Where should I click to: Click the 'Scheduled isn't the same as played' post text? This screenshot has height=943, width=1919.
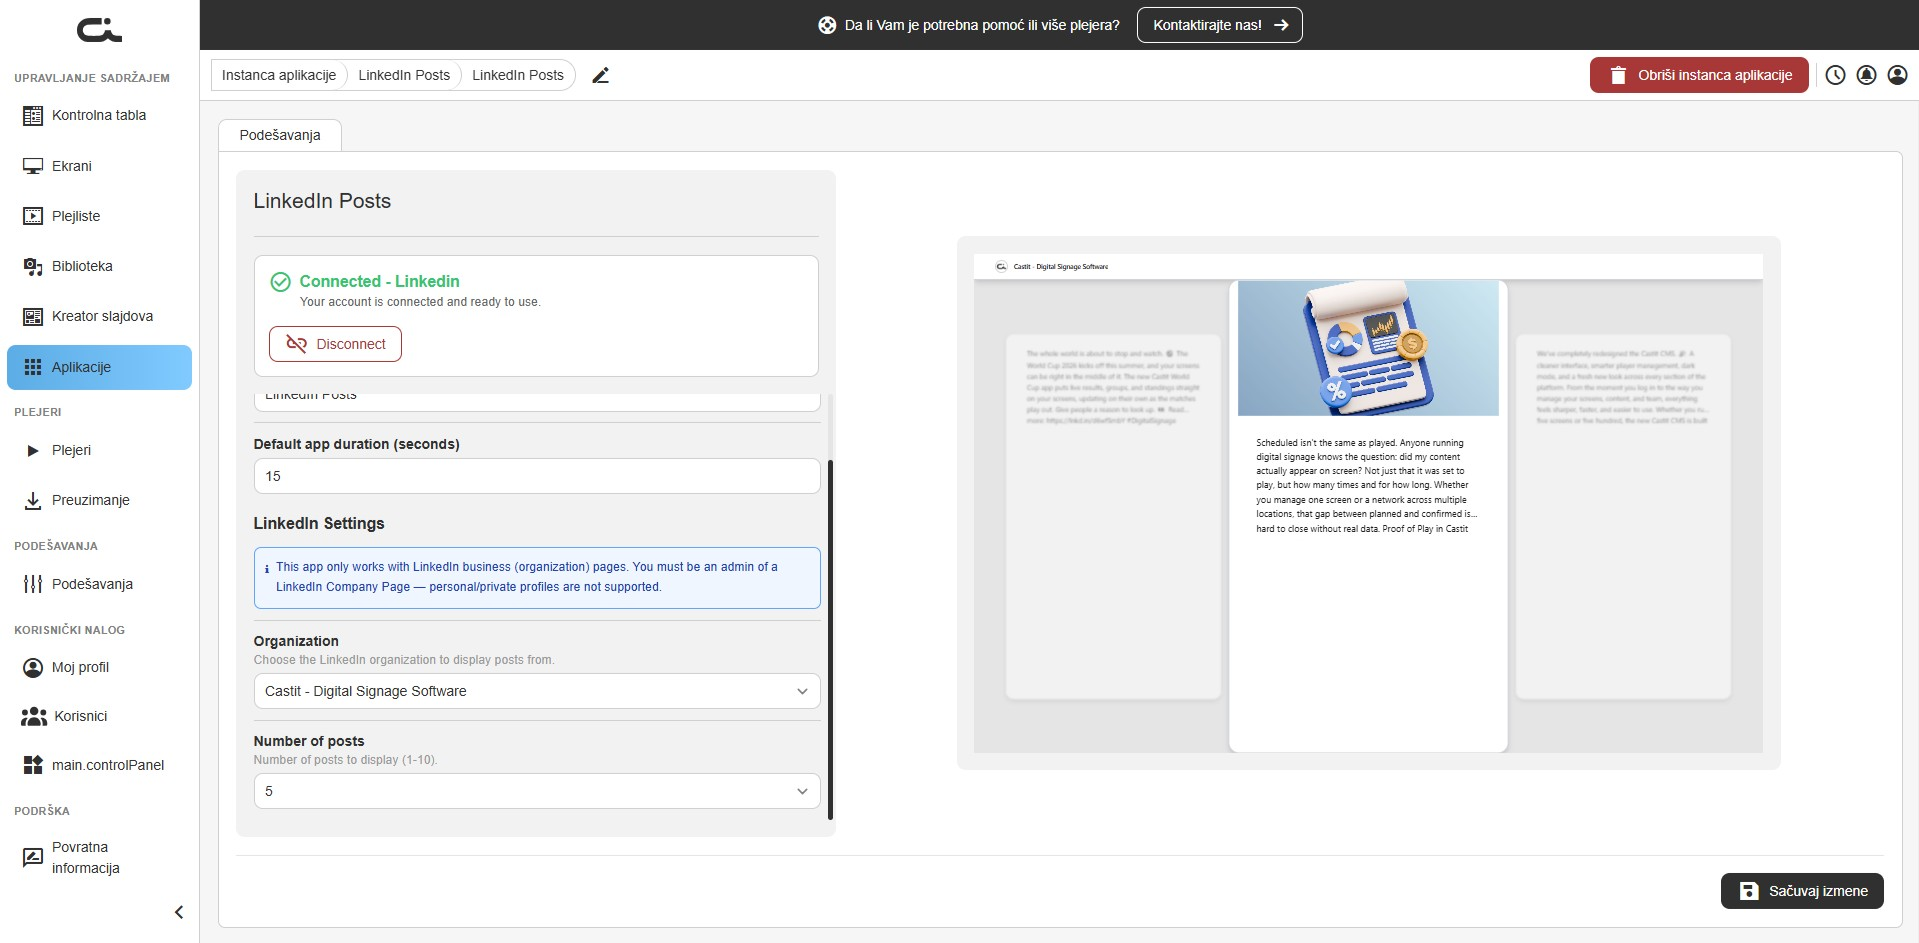pyautogui.click(x=1366, y=485)
